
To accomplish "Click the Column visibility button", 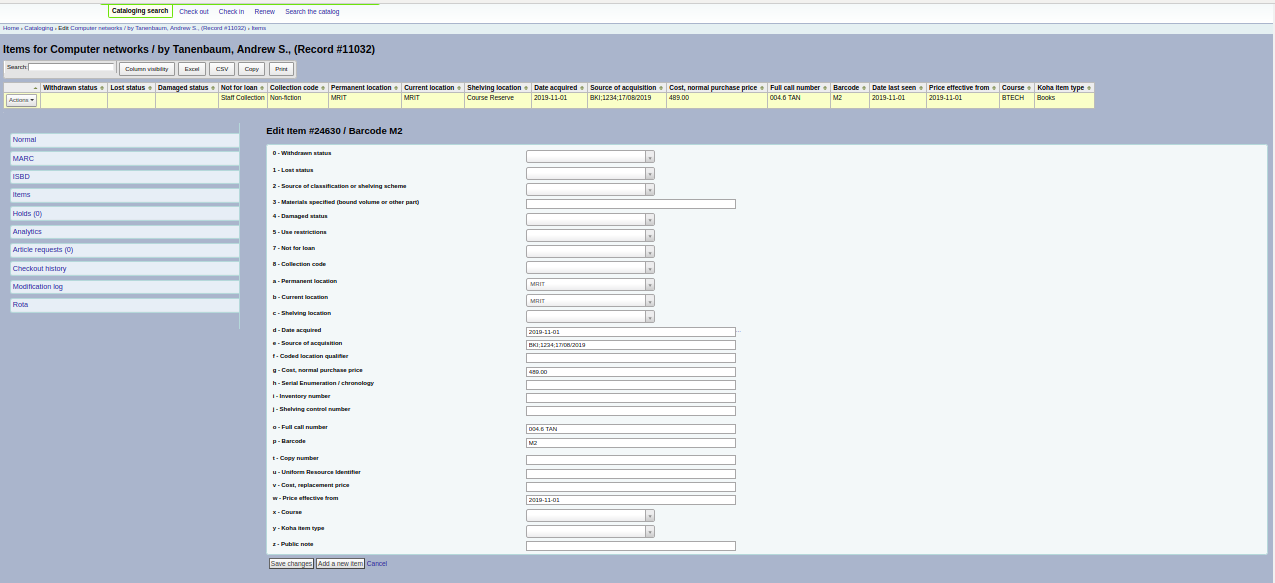I will [x=146, y=69].
